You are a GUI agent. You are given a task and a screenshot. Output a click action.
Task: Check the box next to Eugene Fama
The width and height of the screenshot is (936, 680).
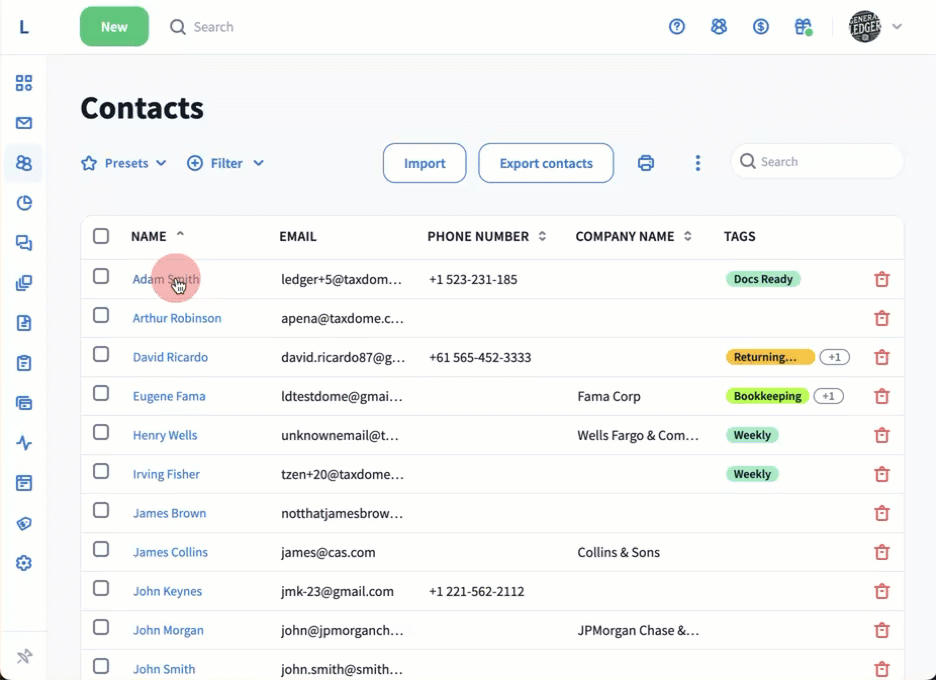pyautogui.click(x=101, y=393)
